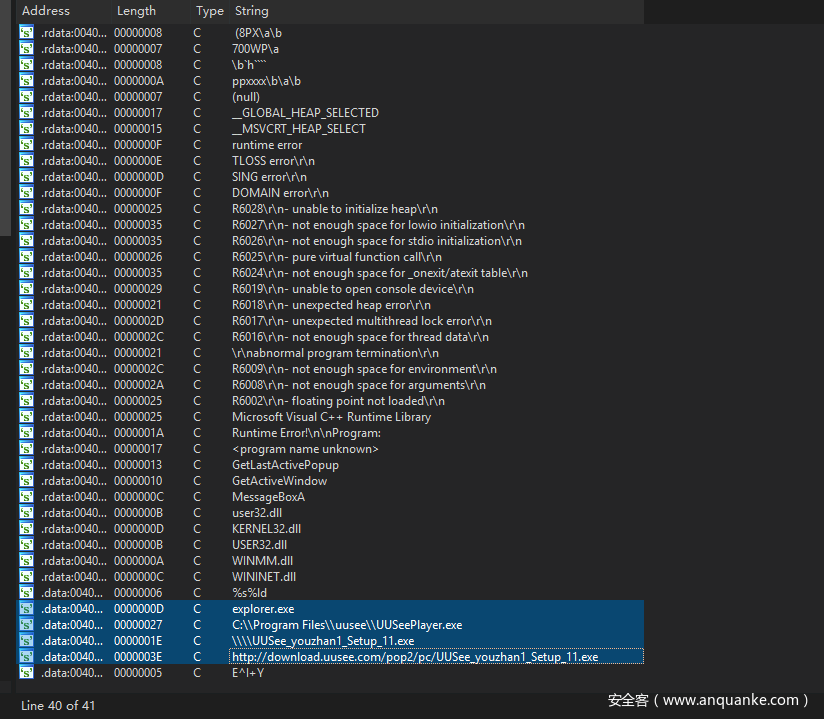The width and height of the screenshot is (824, 719).
Task: Sort list by Length column header
Action: tap(136, 11)
